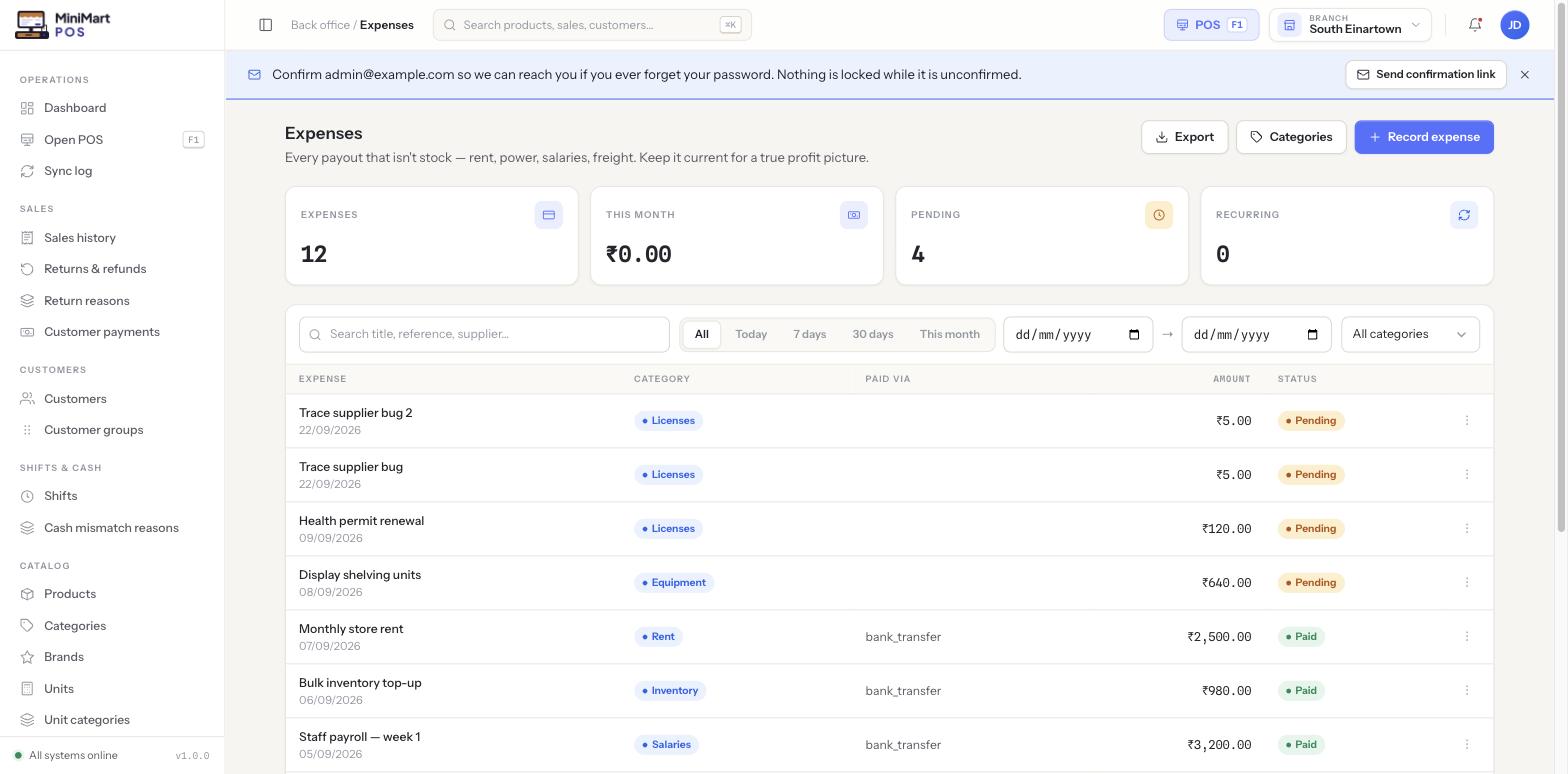Open row actions for Trace supplier bug 2
Image resolution: width=1568 pixels, height=774 pixels.
point(1467,421)
